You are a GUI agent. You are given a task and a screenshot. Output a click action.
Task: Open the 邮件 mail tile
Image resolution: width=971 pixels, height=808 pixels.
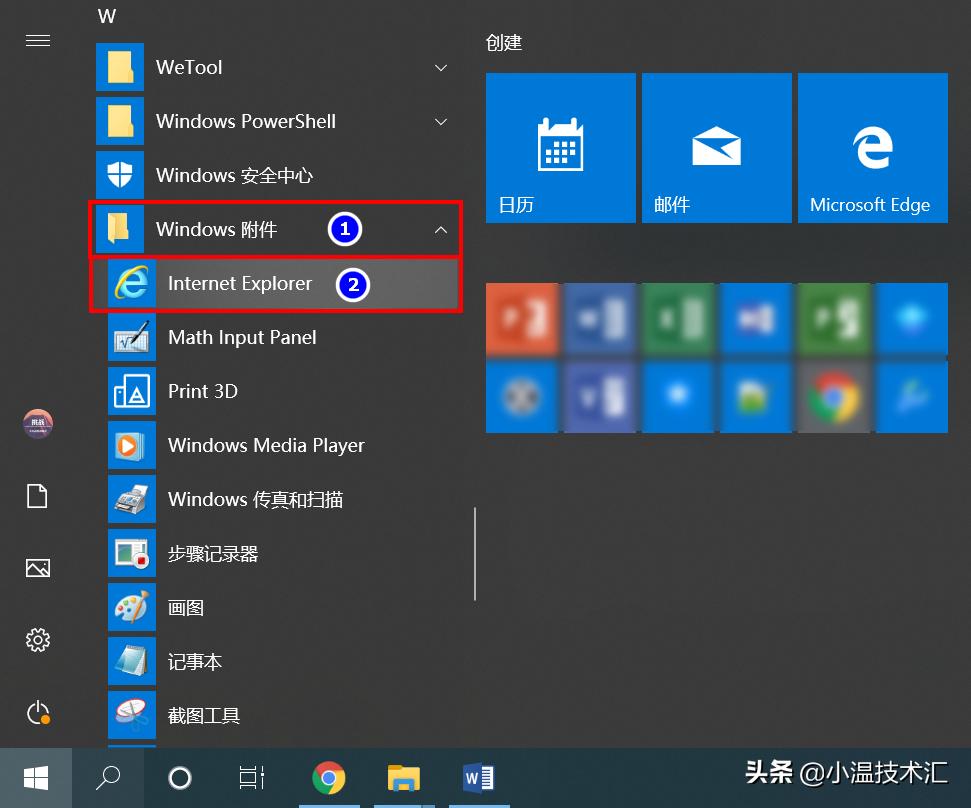716,147
